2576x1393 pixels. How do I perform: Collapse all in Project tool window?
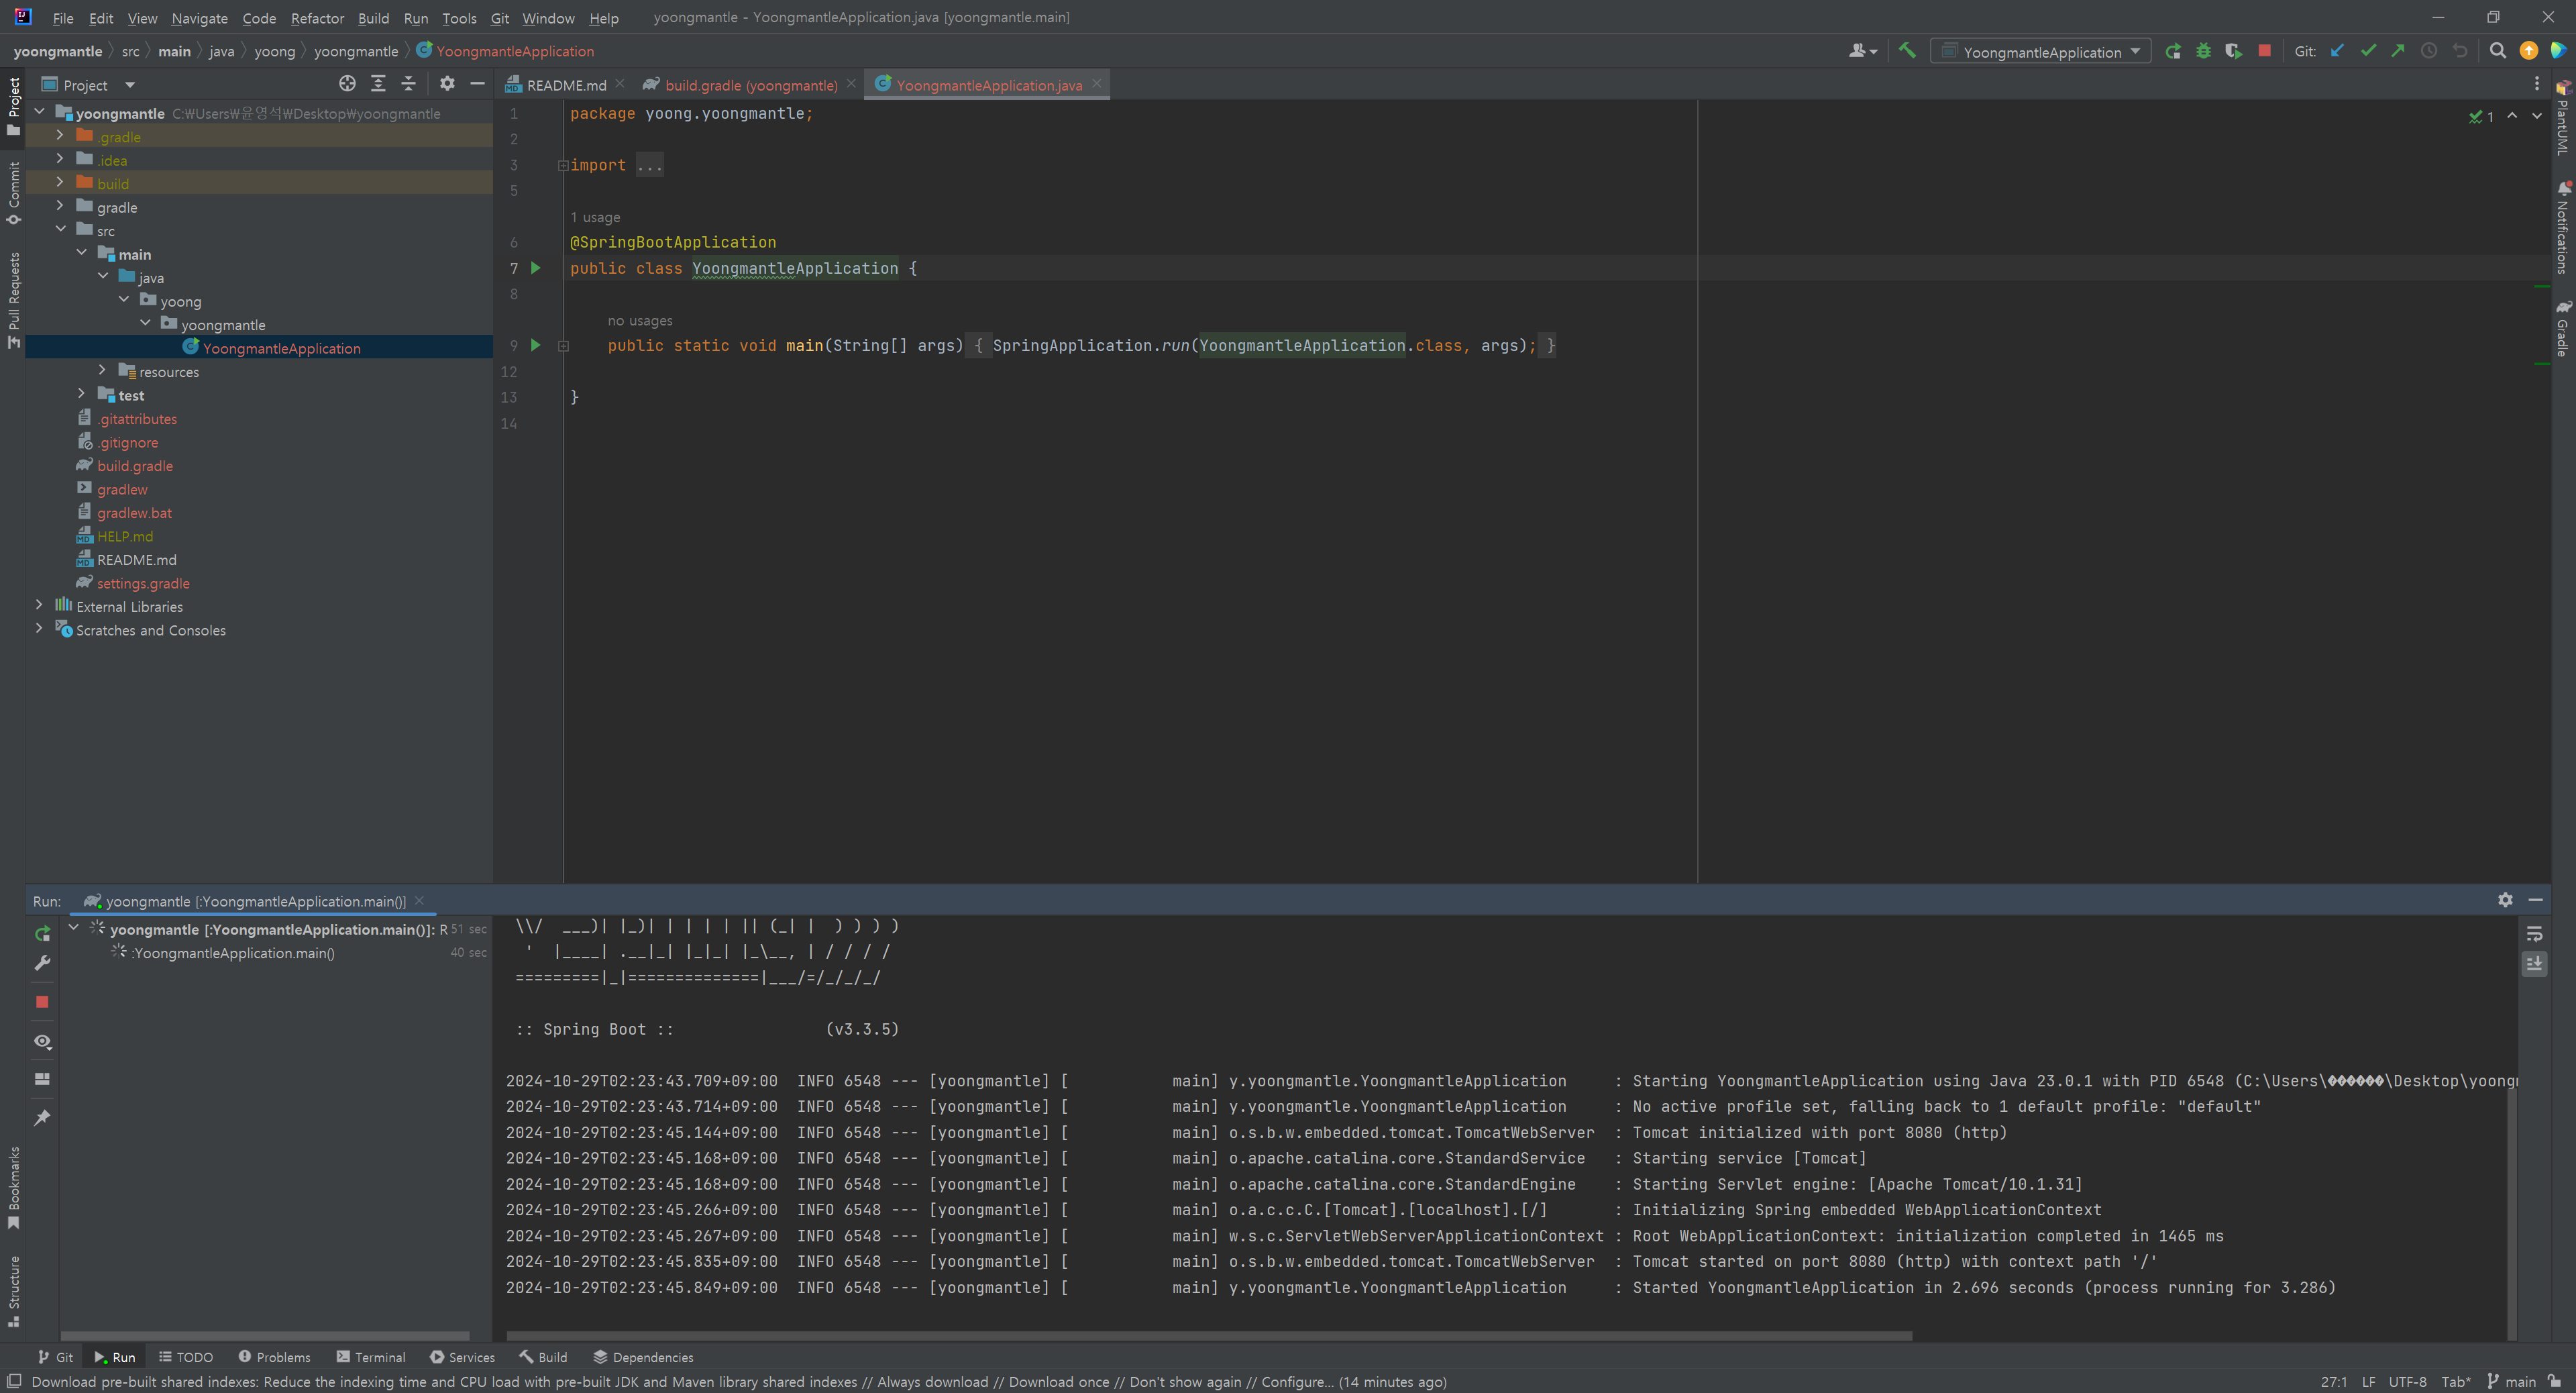click(x=408, y=84)
